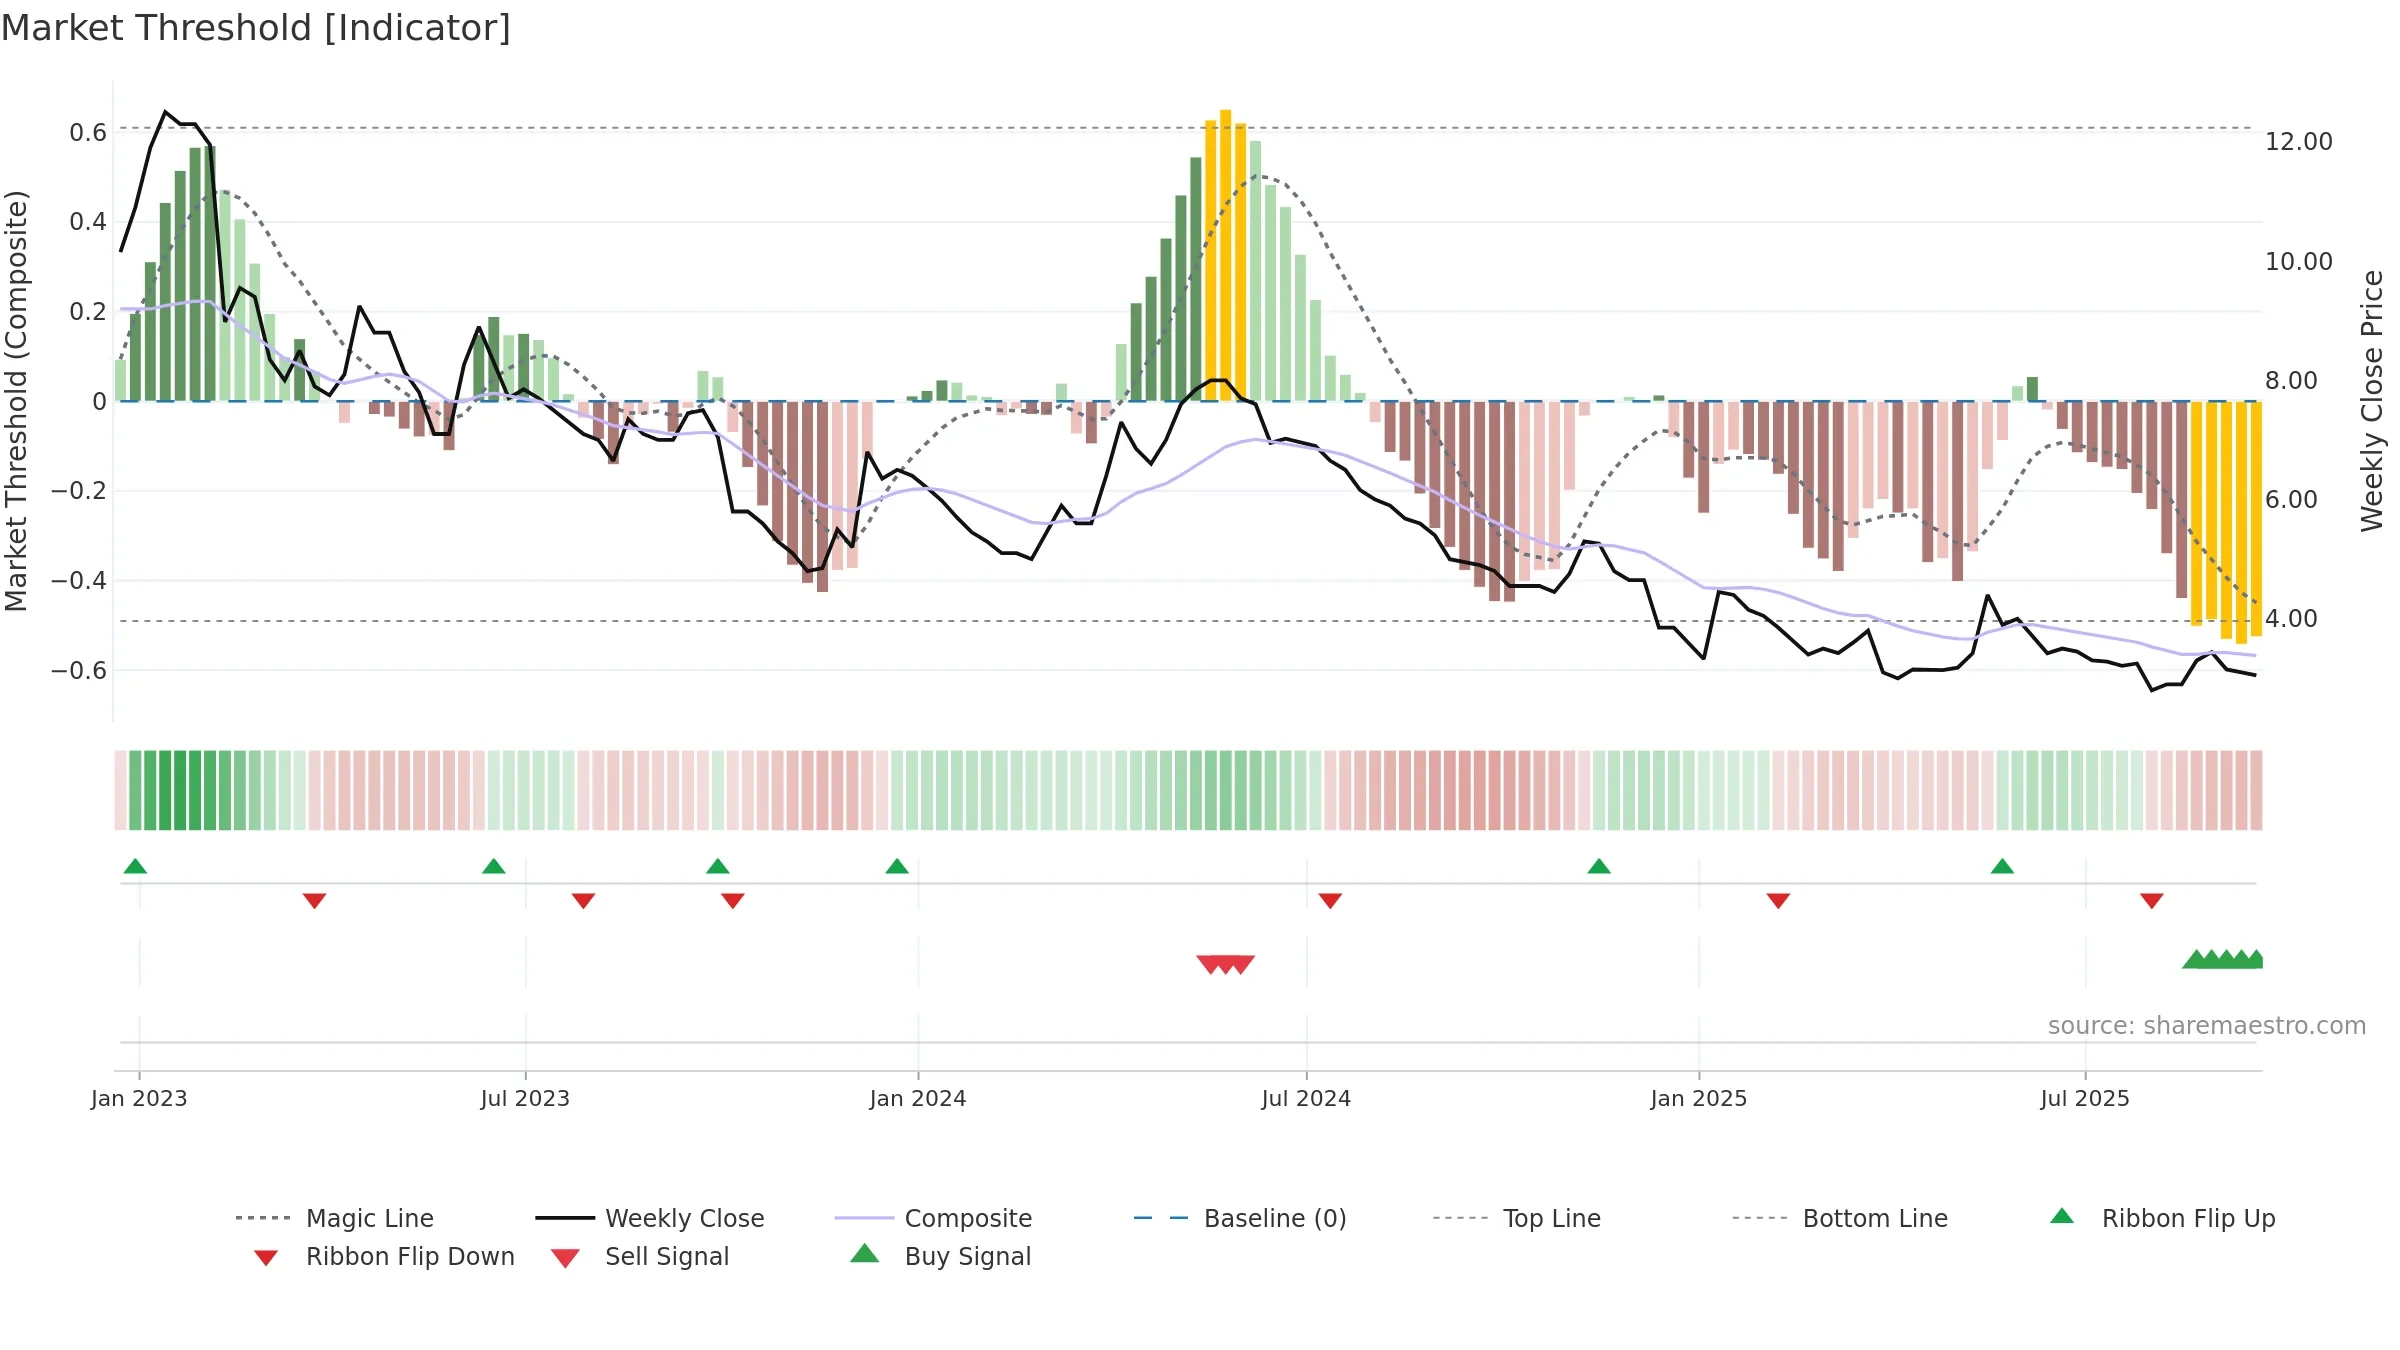Toggle the Bottom Line legend entry
This screenshot has height=1350, width=2400.
tap(1840, 1218)
